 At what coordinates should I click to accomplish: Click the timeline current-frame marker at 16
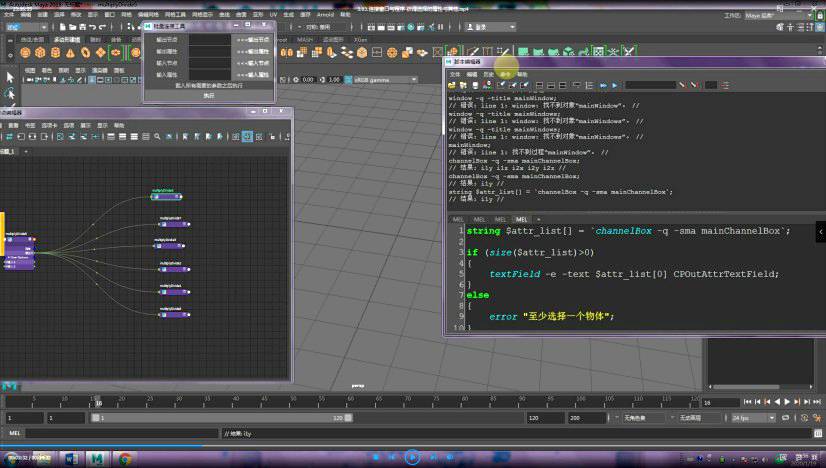[x=98, y=402]
